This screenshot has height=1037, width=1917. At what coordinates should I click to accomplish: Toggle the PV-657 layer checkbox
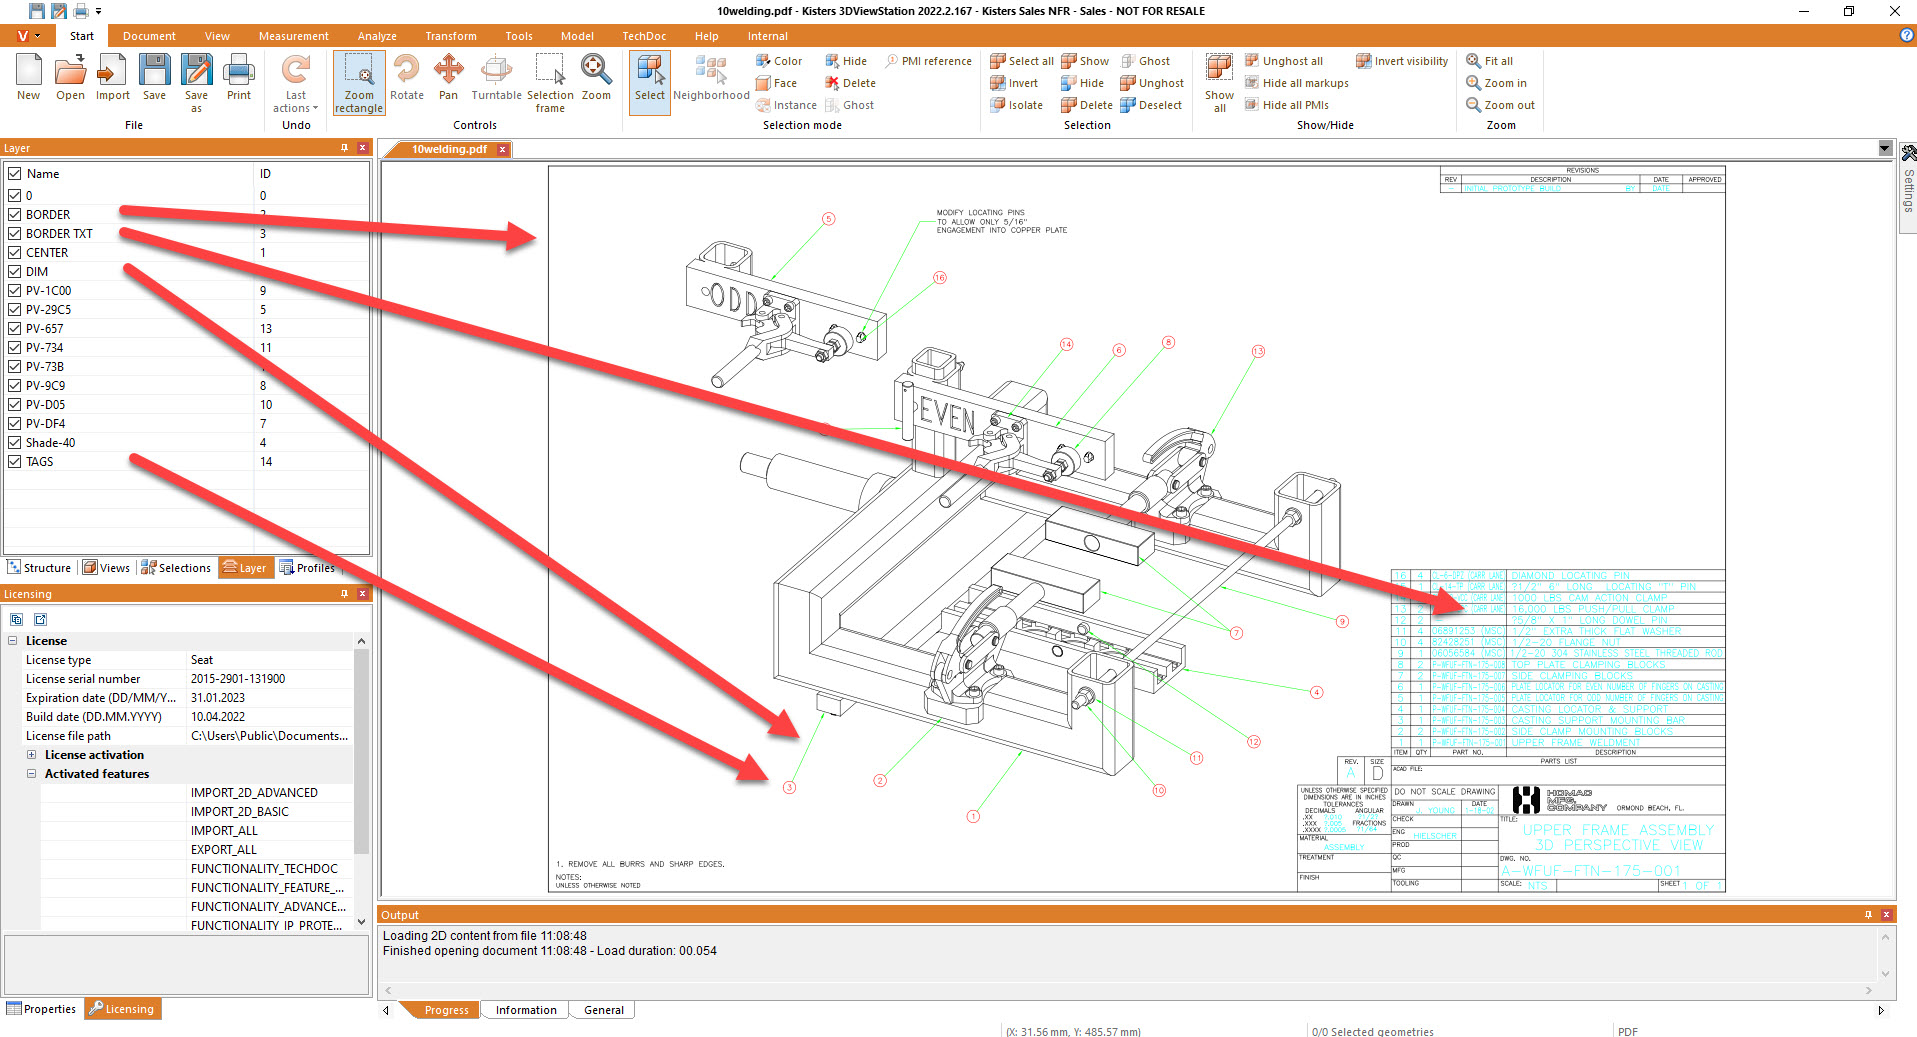(x=15, y=328)
